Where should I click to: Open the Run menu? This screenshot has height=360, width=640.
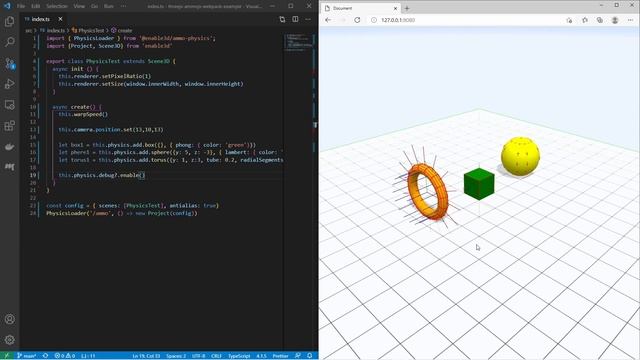[x=109, y=6]
